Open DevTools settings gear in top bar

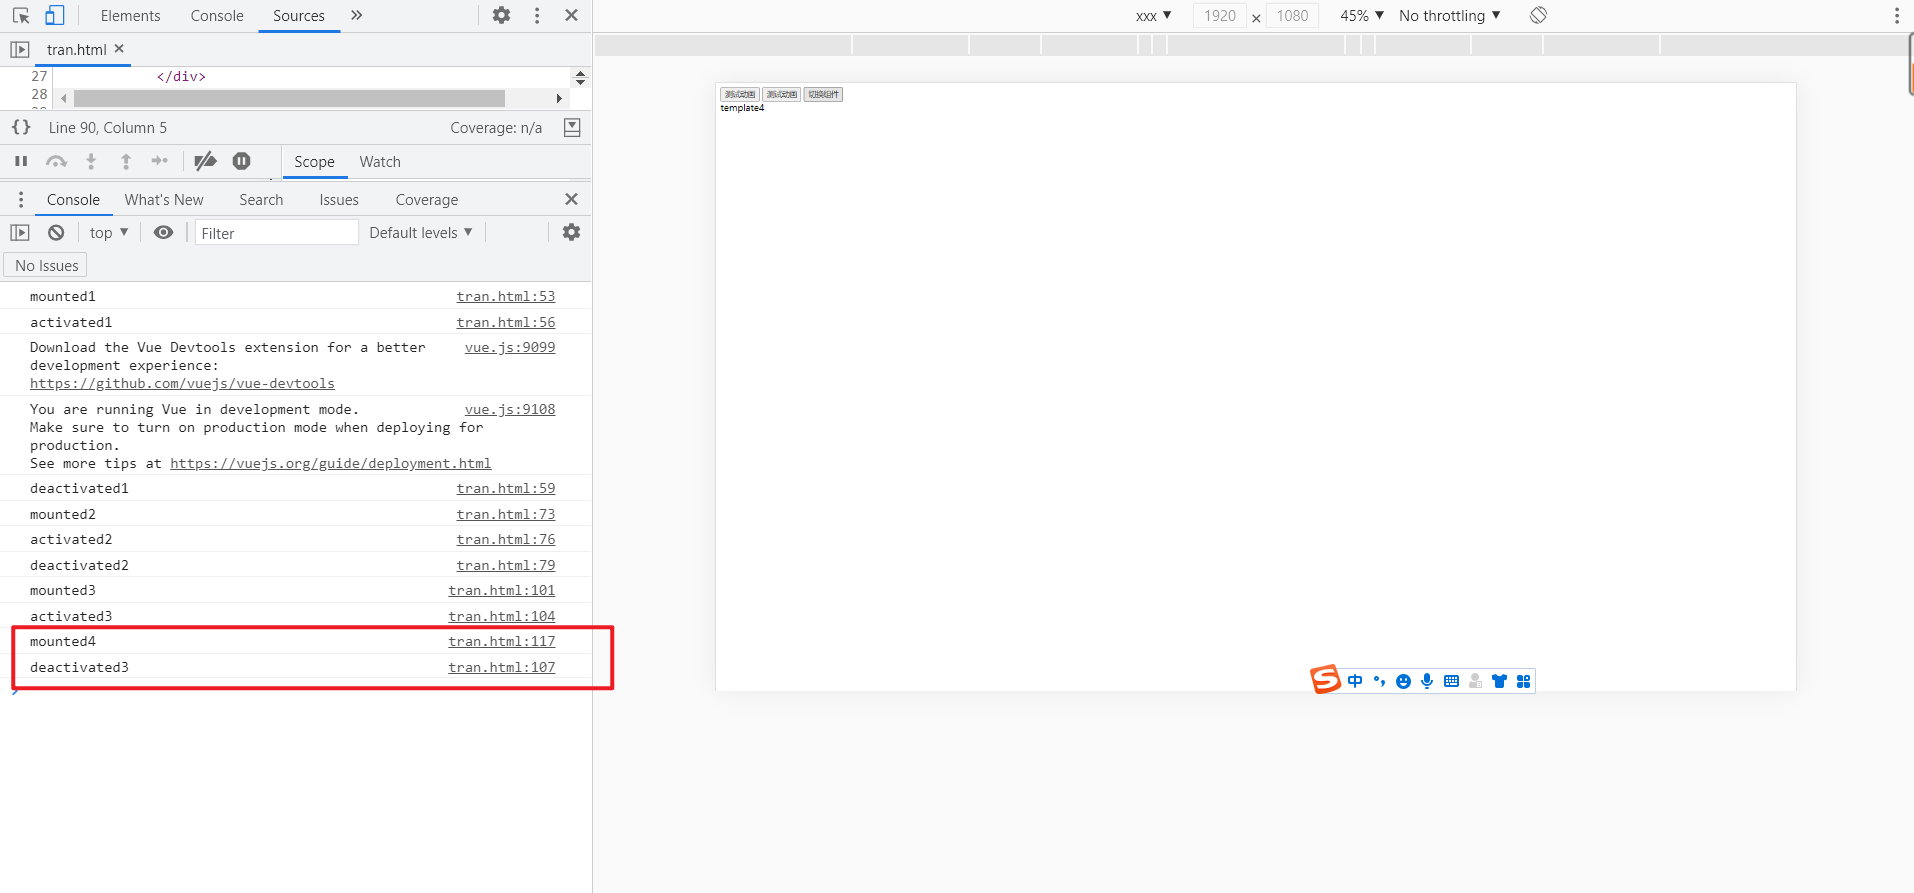502,15
